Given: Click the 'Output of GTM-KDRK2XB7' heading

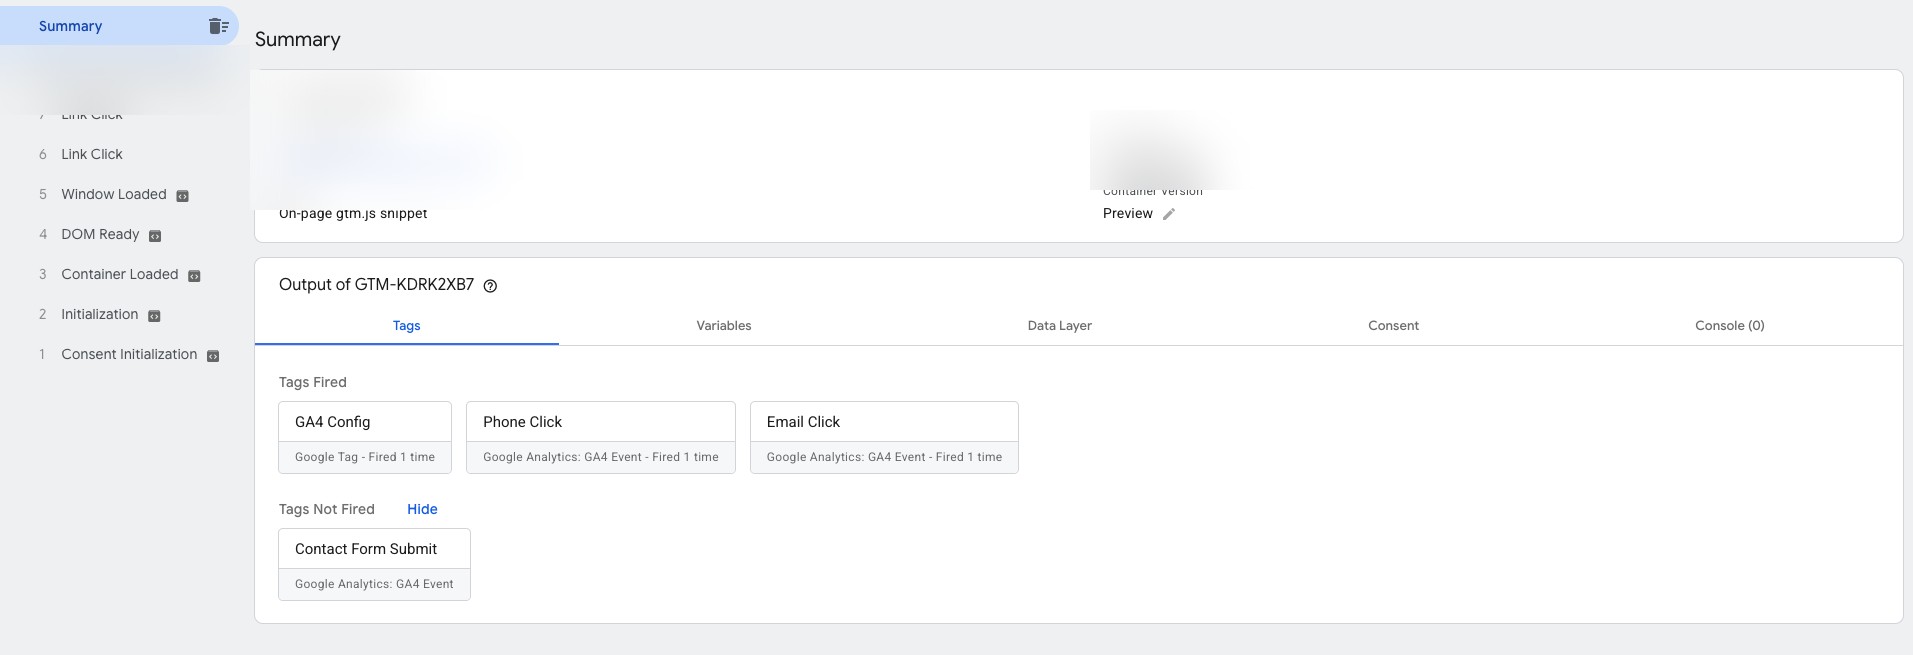Looking at the screenshot, I should (376, 285).
